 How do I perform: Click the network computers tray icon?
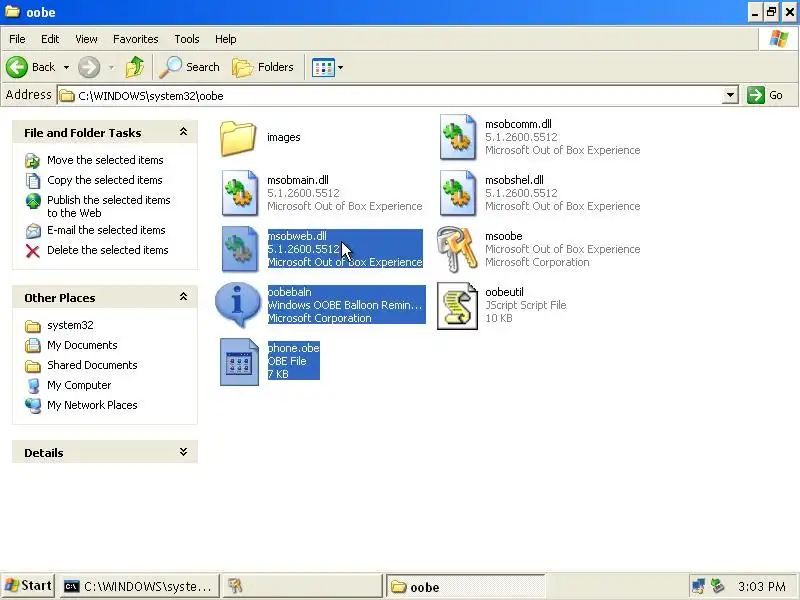[698, 586]
